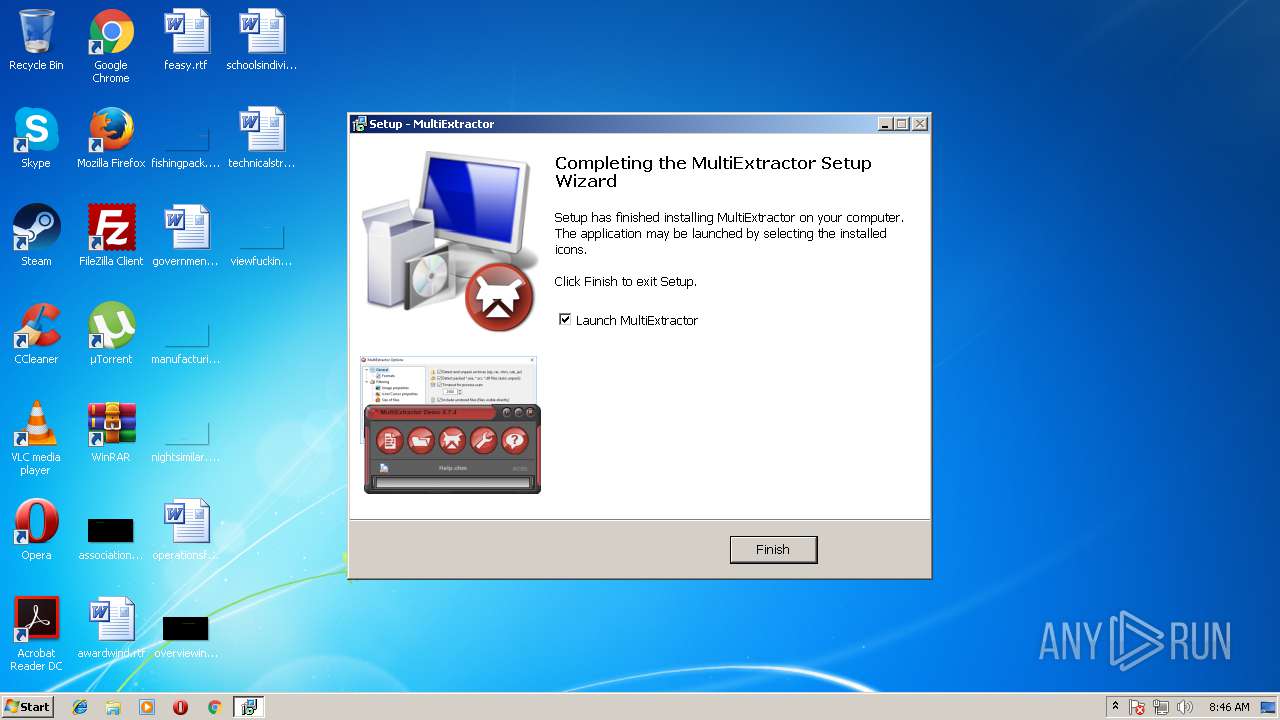Launch WinRAR from the desktop
Screen dimensions: 1280x720
point(111,433)
